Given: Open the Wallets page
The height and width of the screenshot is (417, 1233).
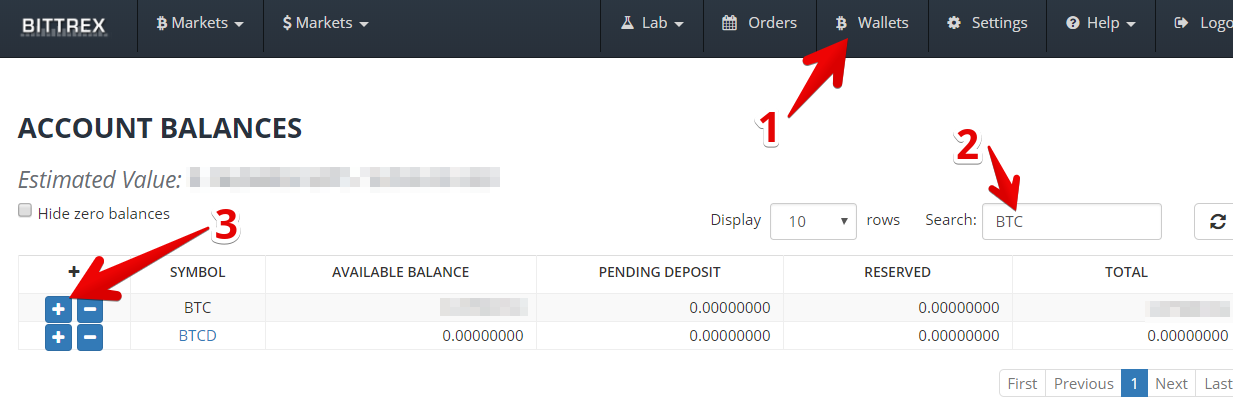Looking at the screenshot, I should click(872, 23).
